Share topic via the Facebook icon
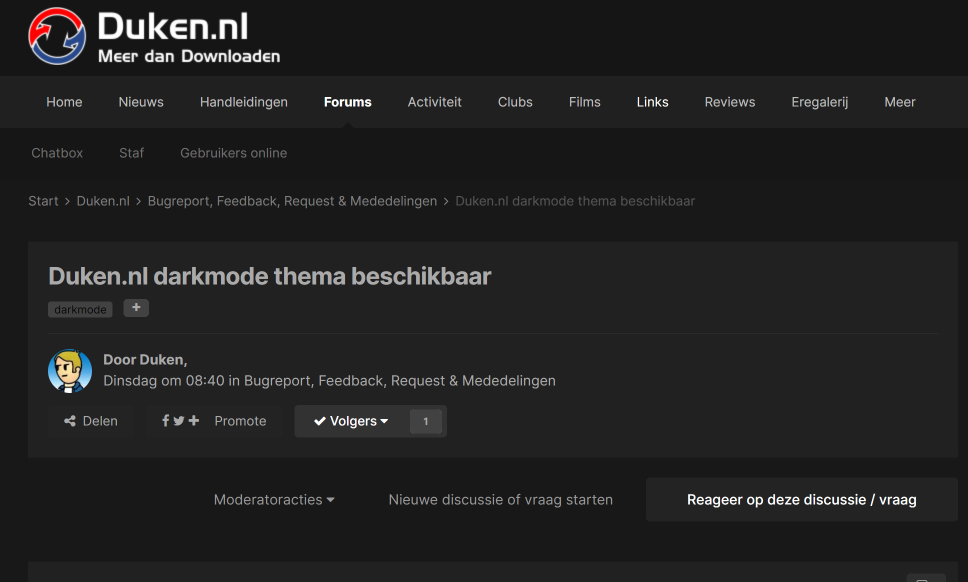 [165, 420]
